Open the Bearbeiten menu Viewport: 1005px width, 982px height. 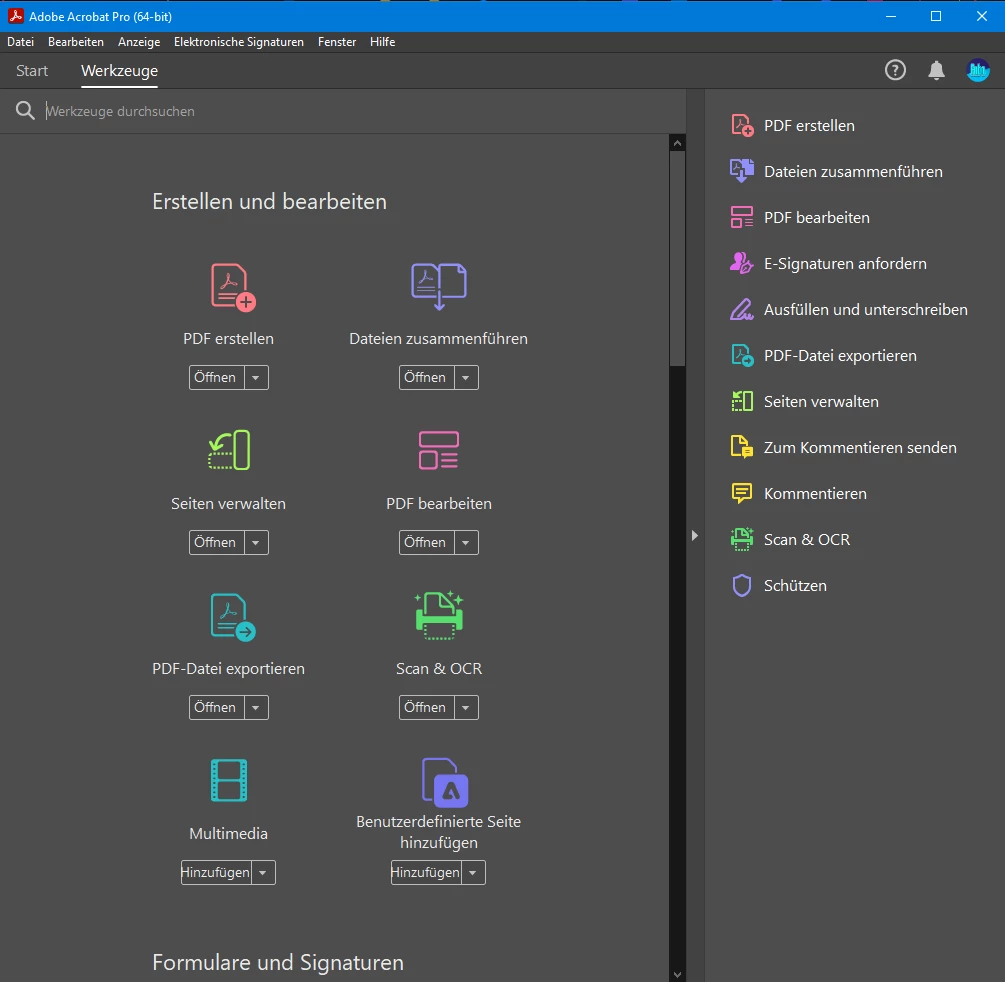point(76,42)
